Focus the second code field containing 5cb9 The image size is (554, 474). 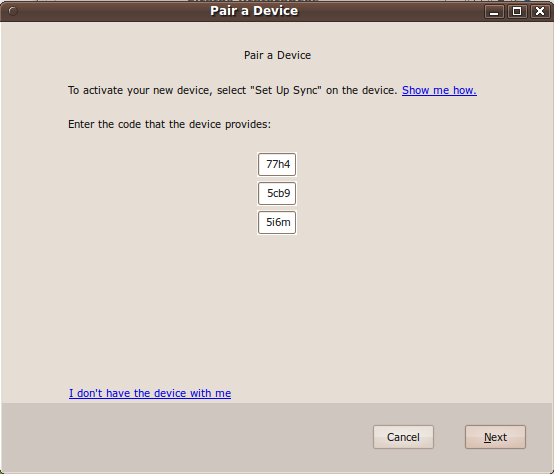tap(277, 193)
